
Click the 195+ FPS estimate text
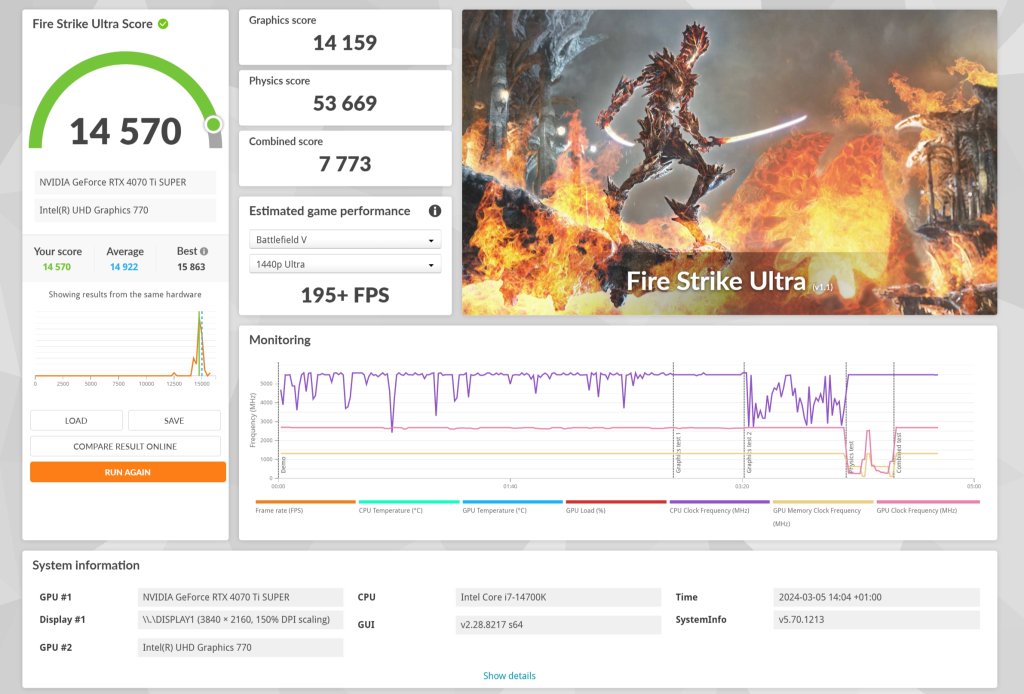345,295
